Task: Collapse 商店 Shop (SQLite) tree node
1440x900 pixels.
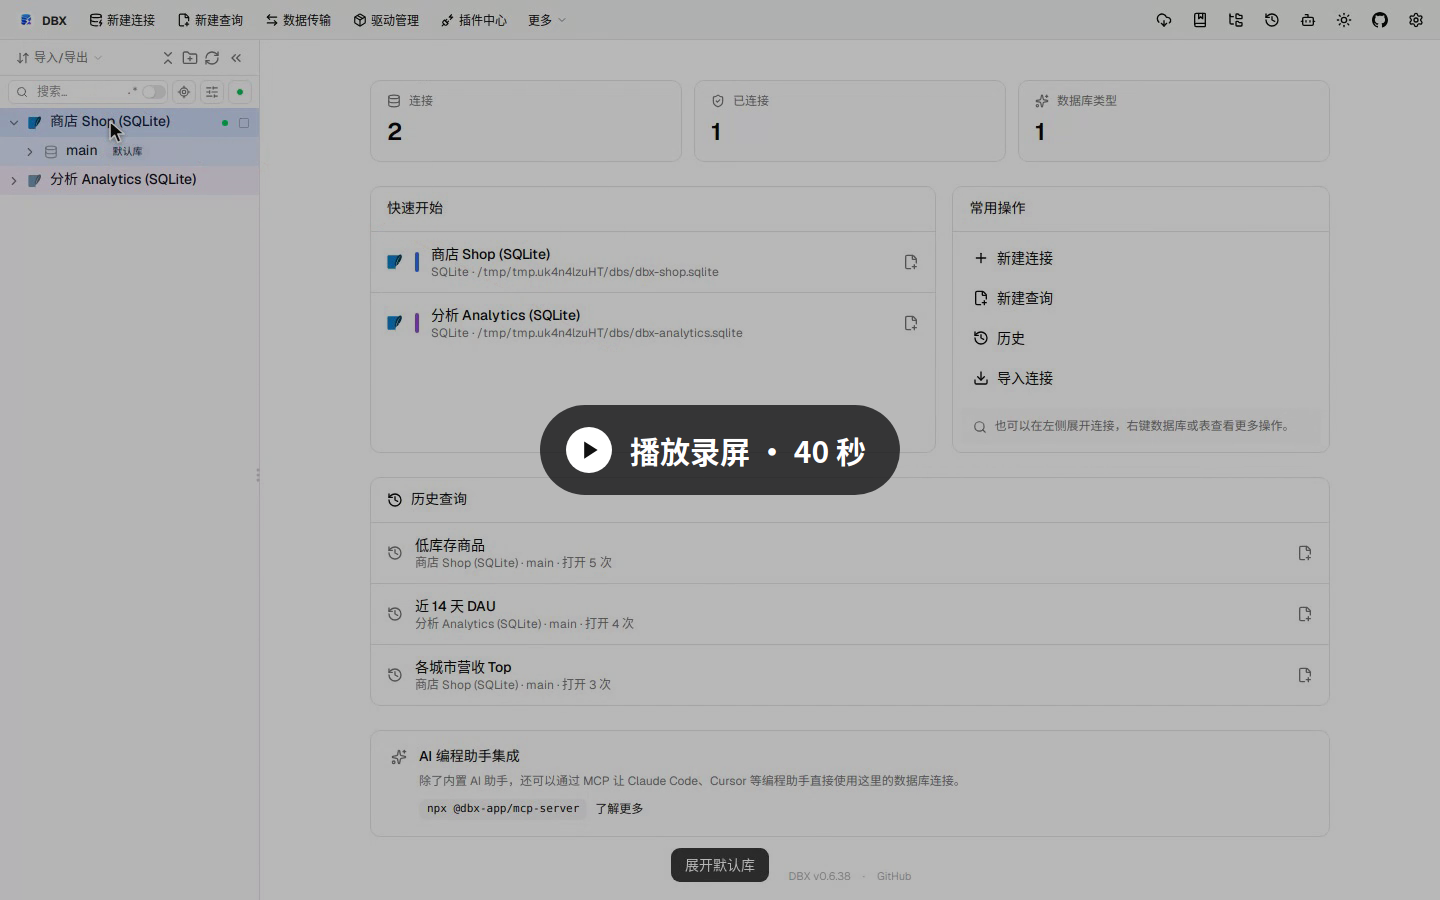Action: pyautogui.click(x=14, y=122)
